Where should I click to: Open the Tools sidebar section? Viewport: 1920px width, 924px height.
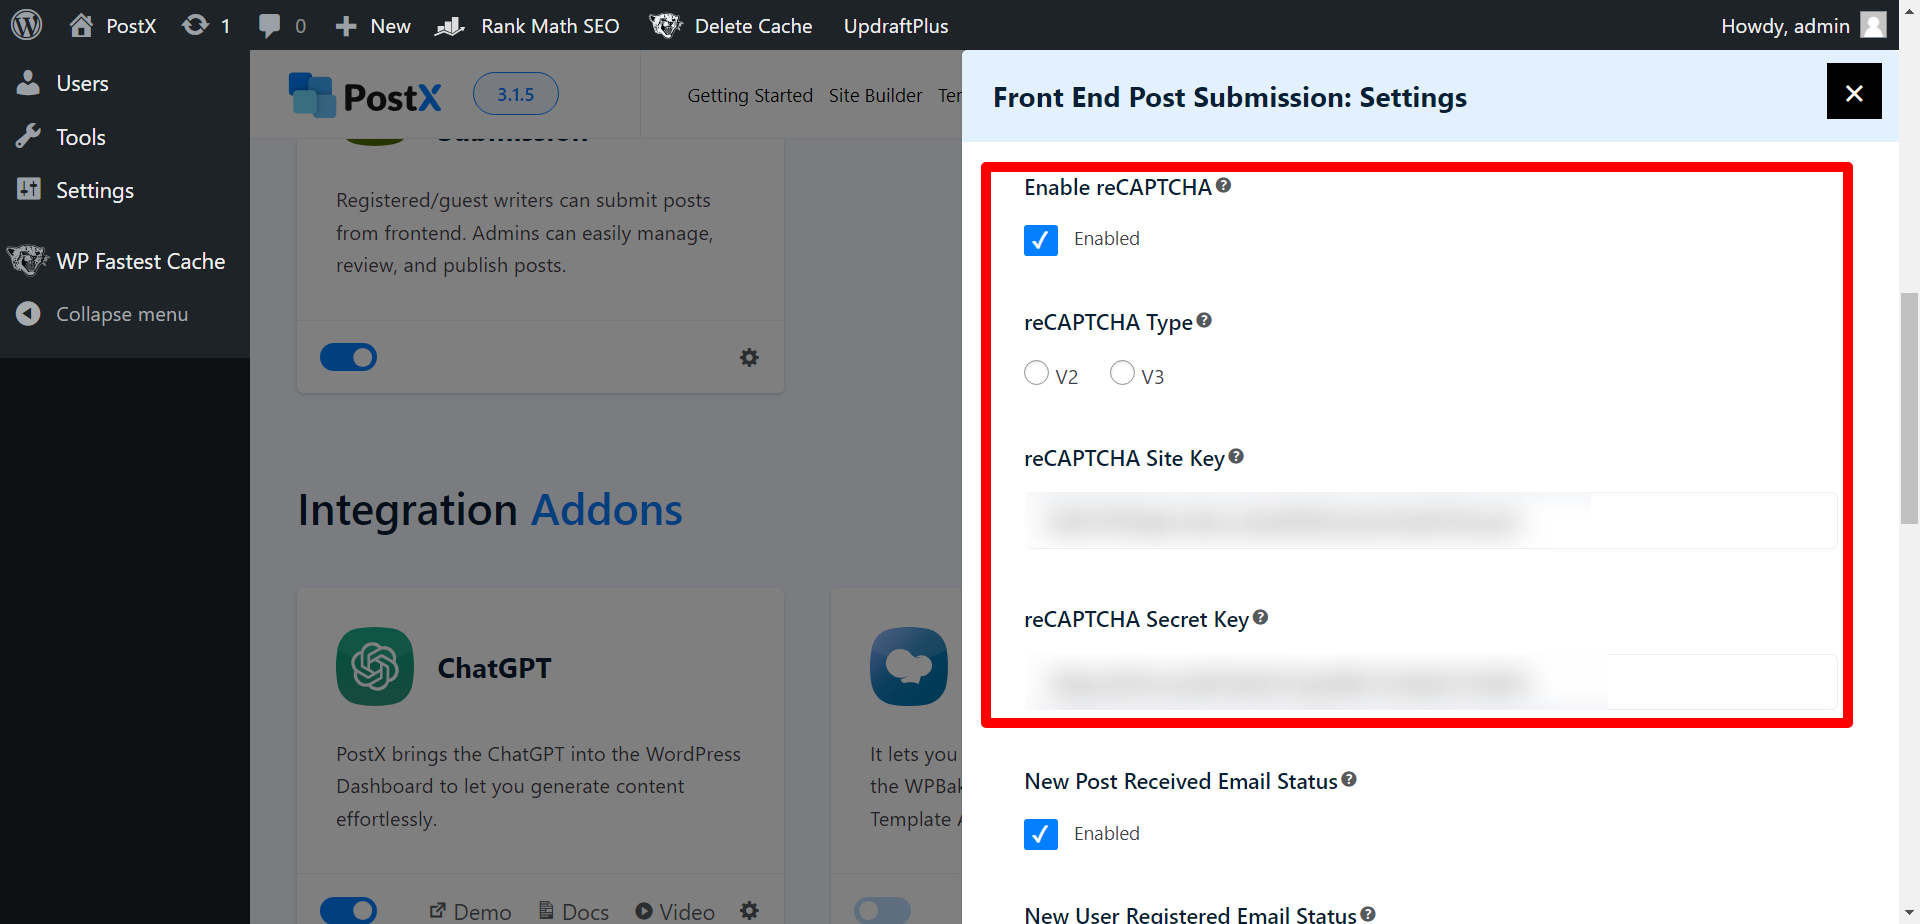(80, 136)
